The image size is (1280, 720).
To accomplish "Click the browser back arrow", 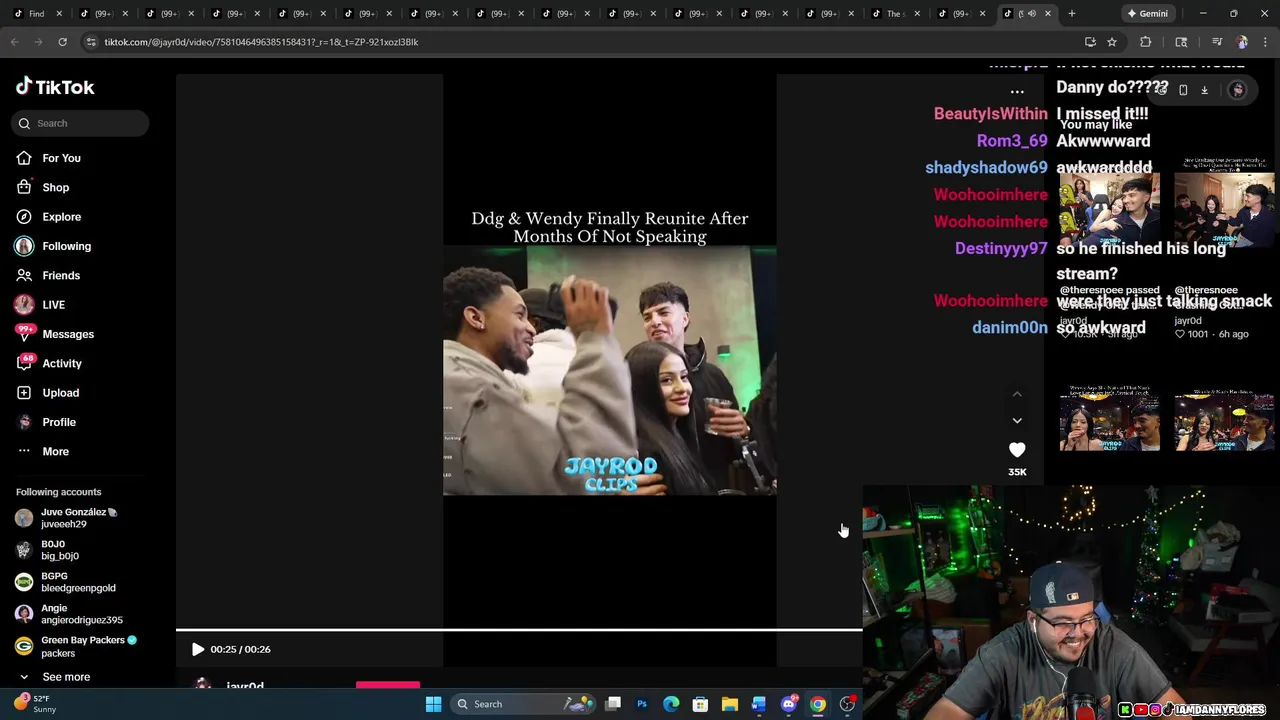I will (15, 42).
